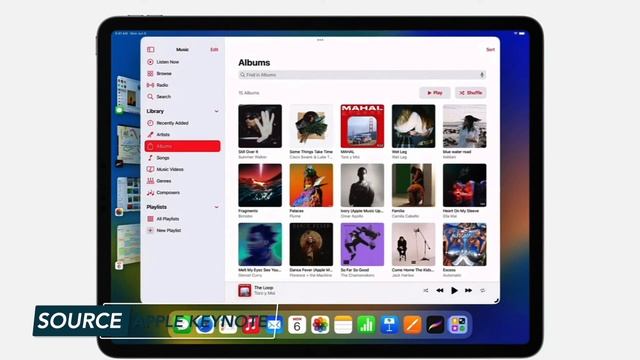Screen dimensions: 640x360
Task: Open the blue water road album
Action: (x=464, y=126)
